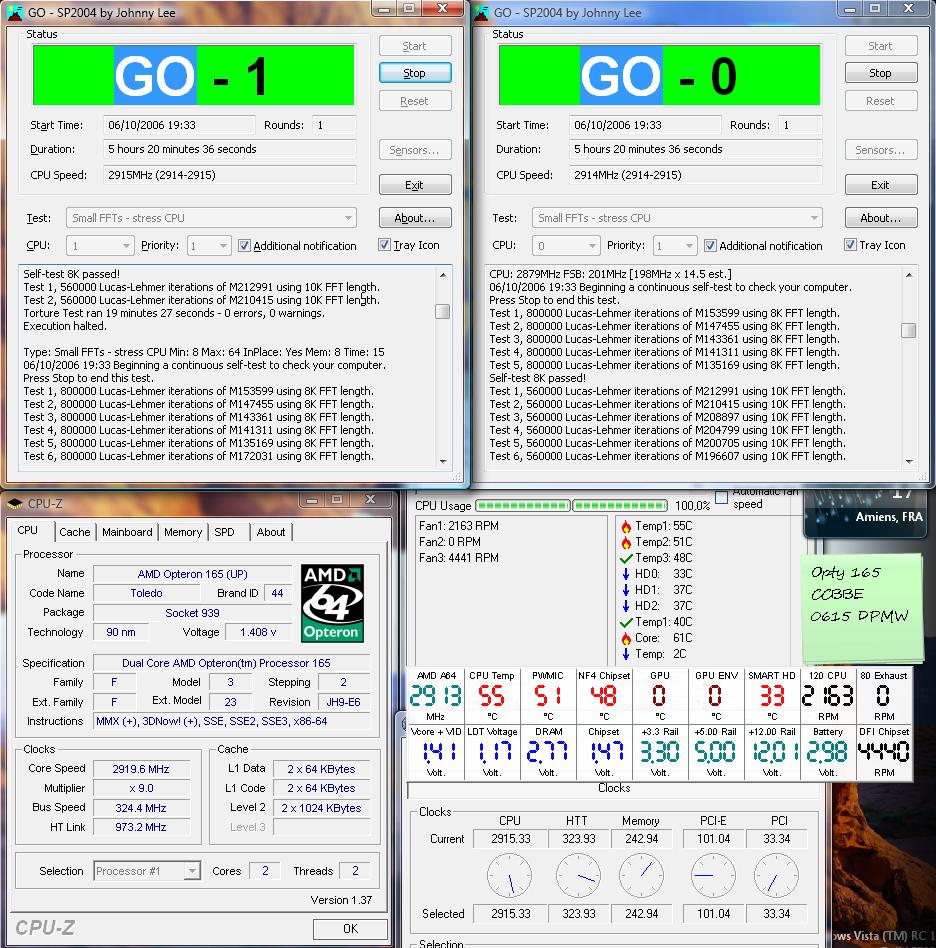The width and height of the screenshot is (936, 948).
Task: Click scroll-up arrow in GO - 0 log
Action: 909,275
